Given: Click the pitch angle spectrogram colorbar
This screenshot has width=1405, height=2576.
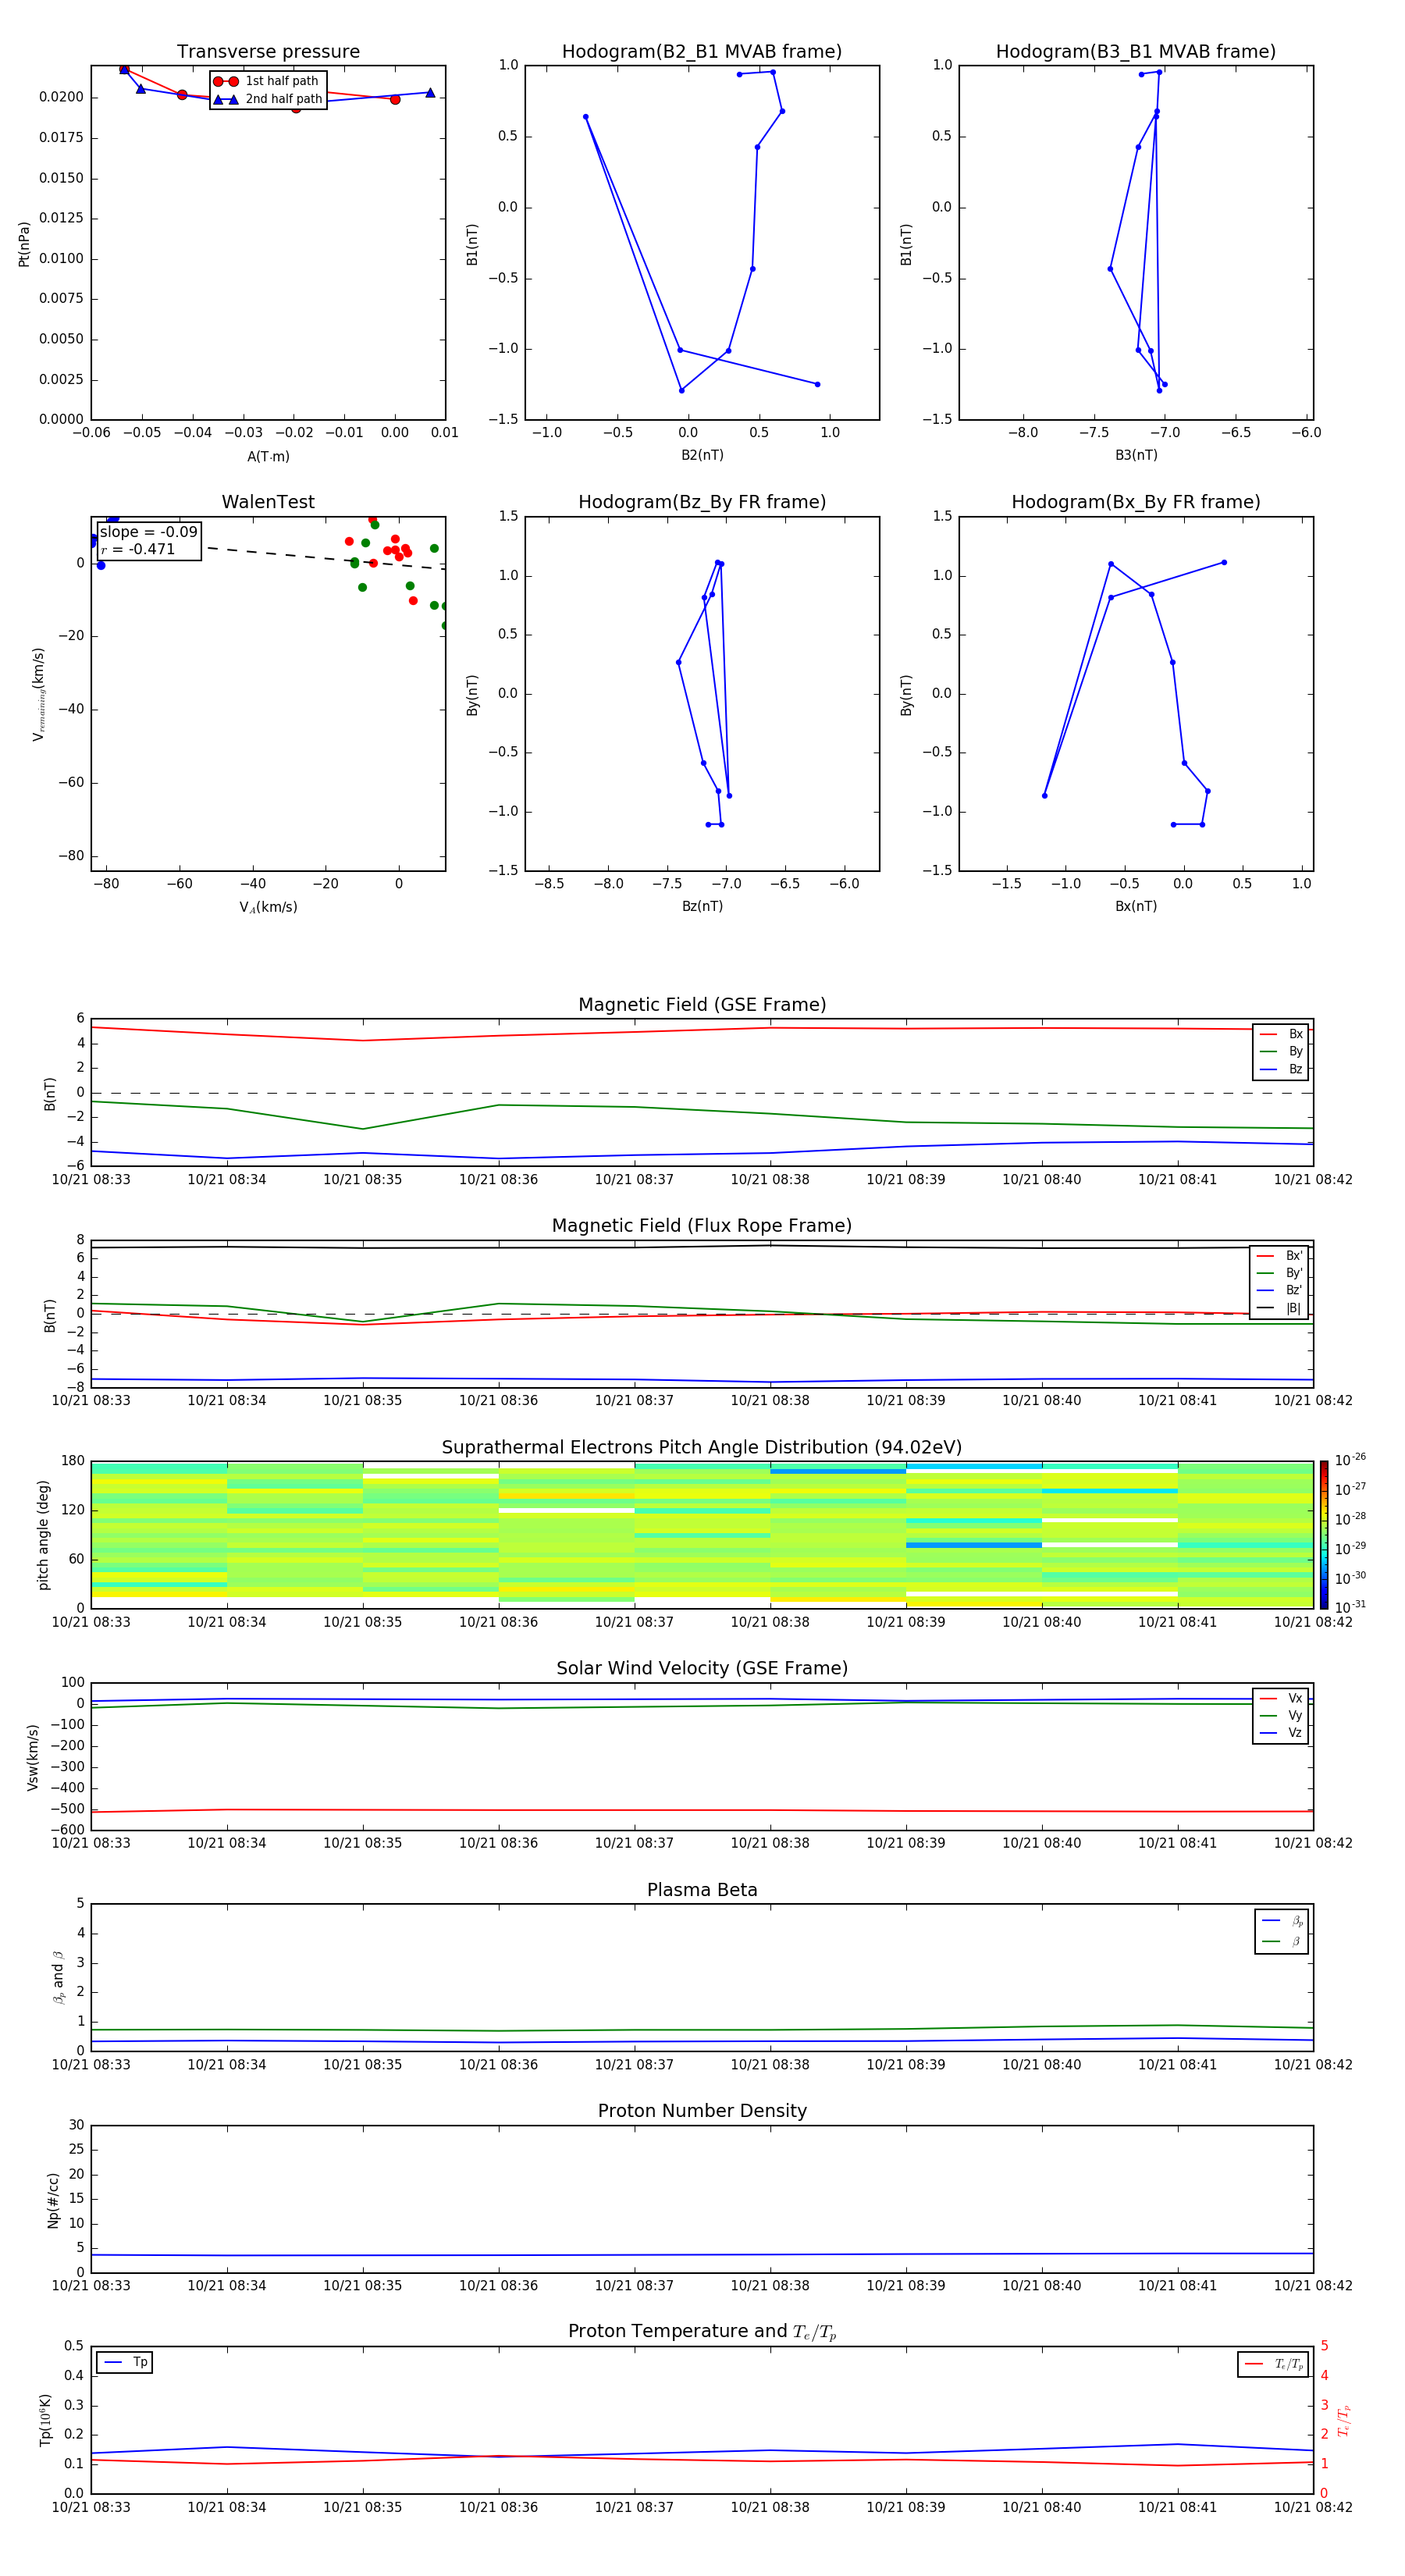Looking at the screenshot, I should pyautogui.click(x=1324, y=1535).
